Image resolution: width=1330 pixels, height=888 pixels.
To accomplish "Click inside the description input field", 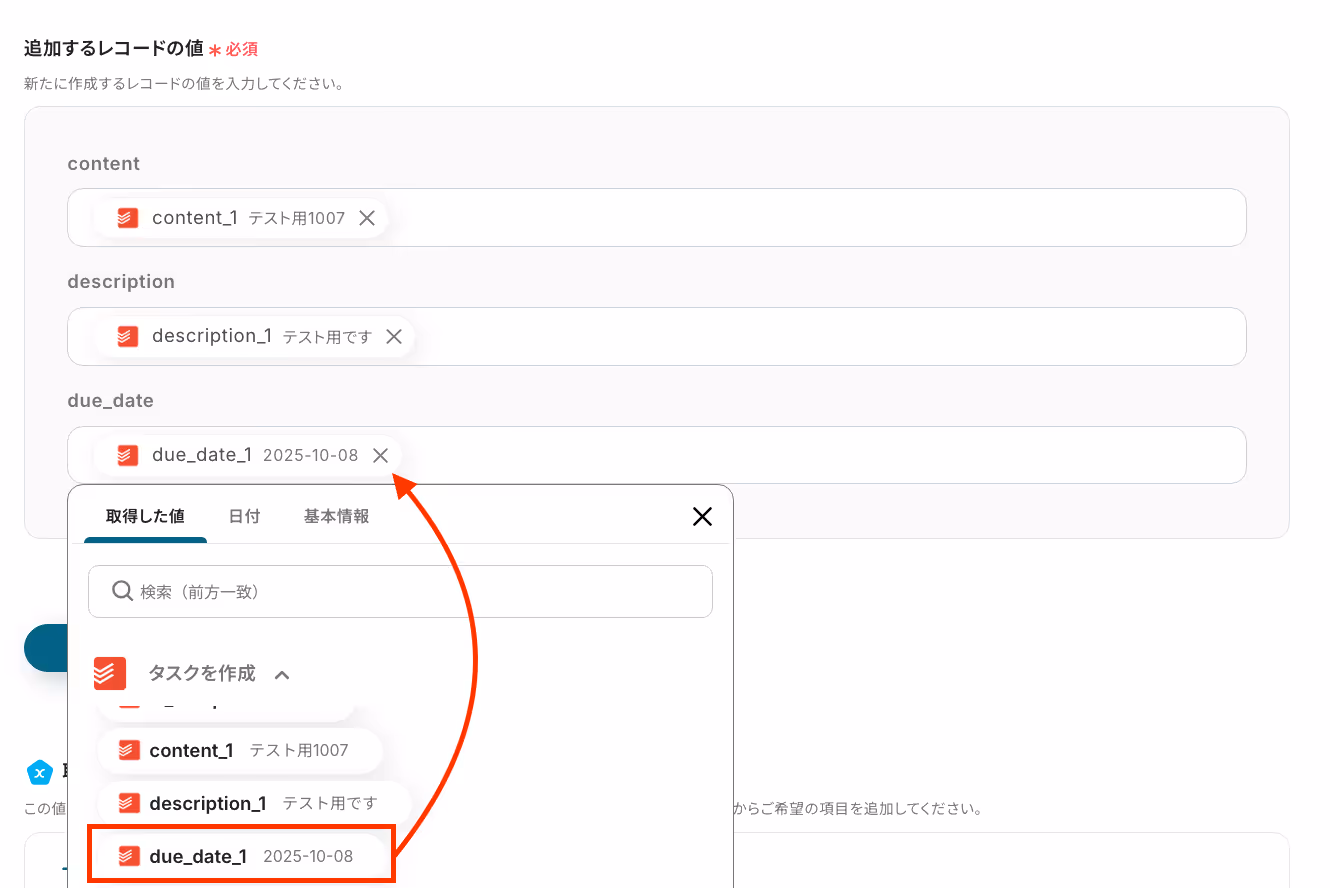I will click(656, 337).
